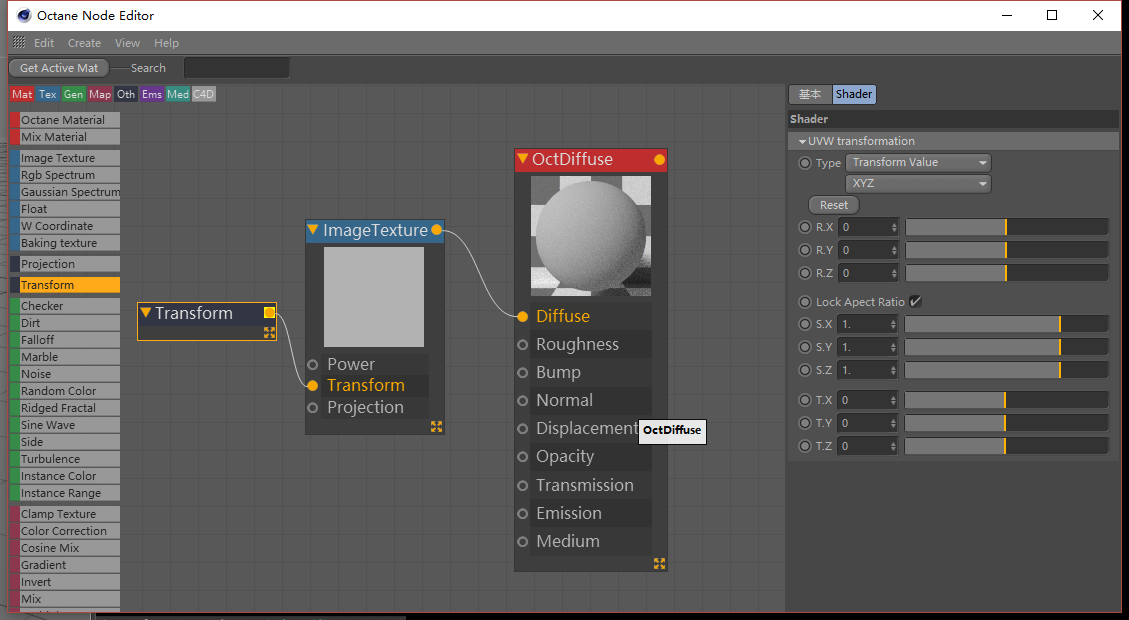Toggle the Gen green filter tag
Viewport: 1129px width, 620px height.
[74, 94]
